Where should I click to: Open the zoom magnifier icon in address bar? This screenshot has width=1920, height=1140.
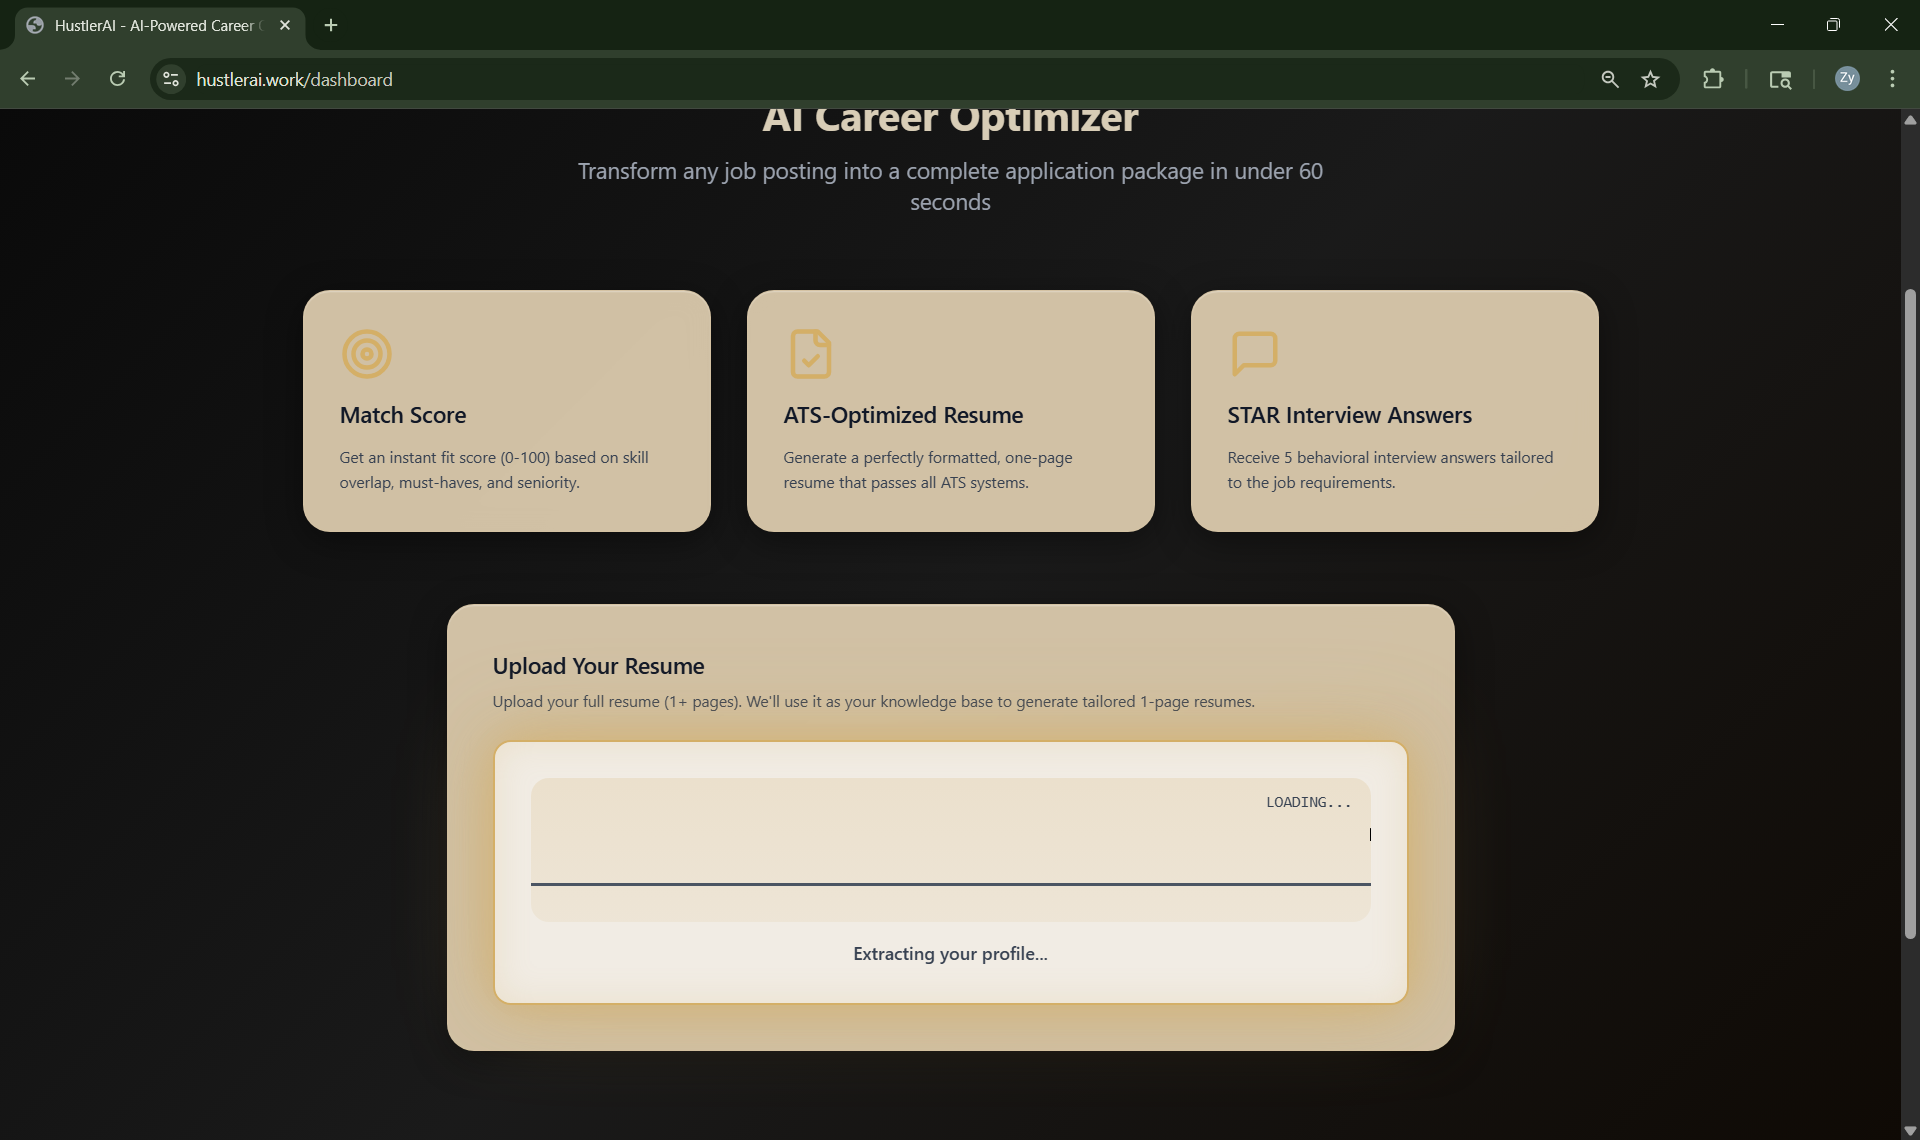[x=1609, y=79]
